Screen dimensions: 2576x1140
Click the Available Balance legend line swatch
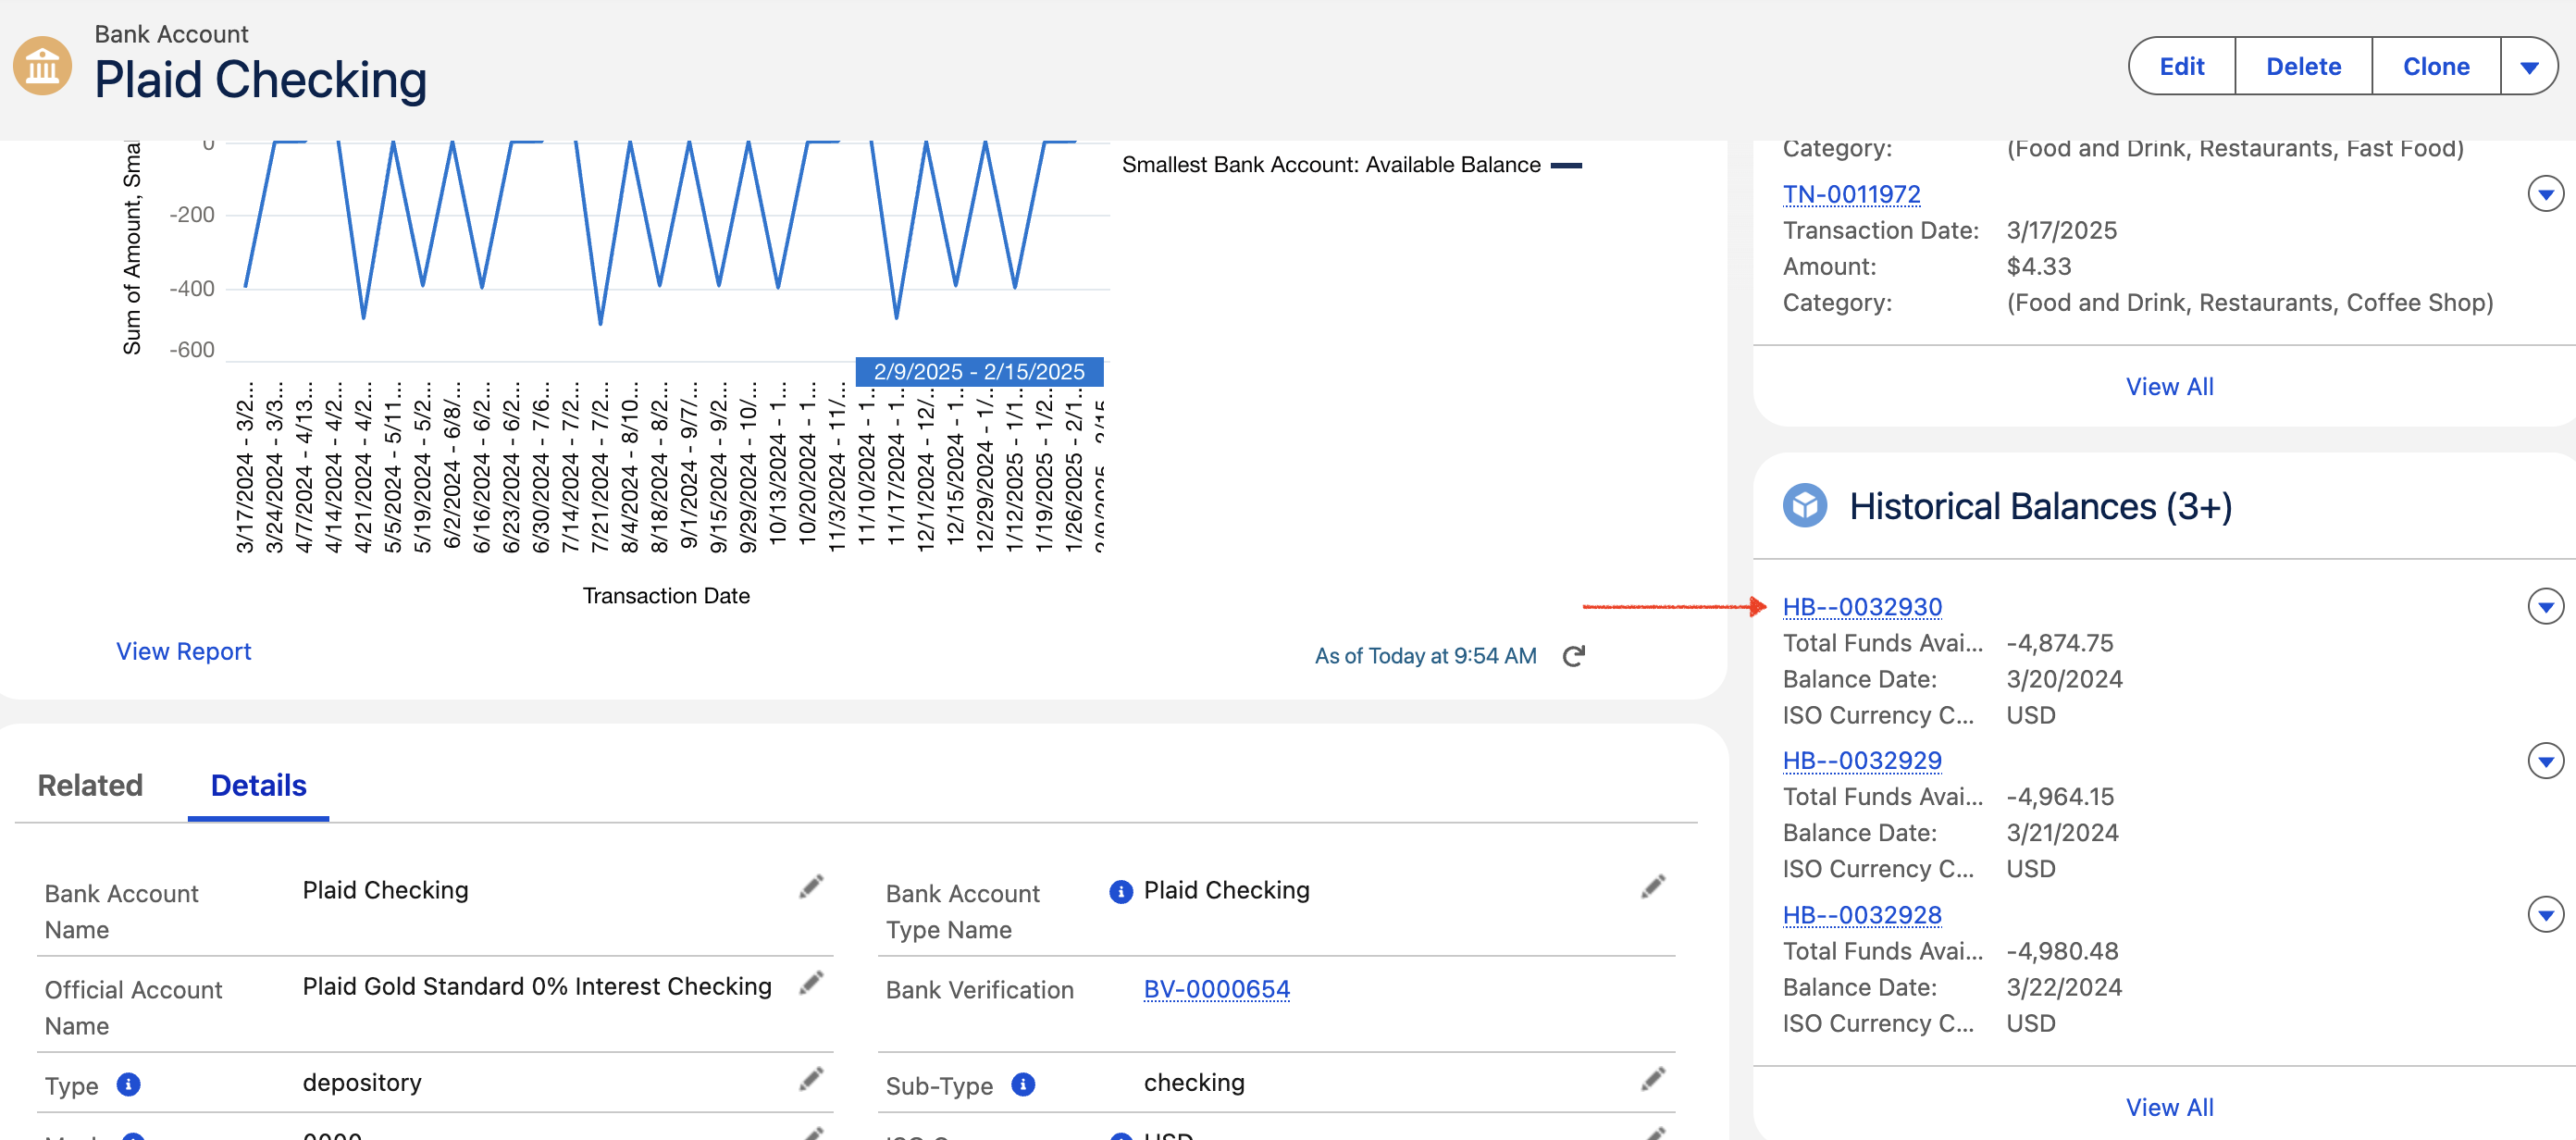tap(1566, 165)
